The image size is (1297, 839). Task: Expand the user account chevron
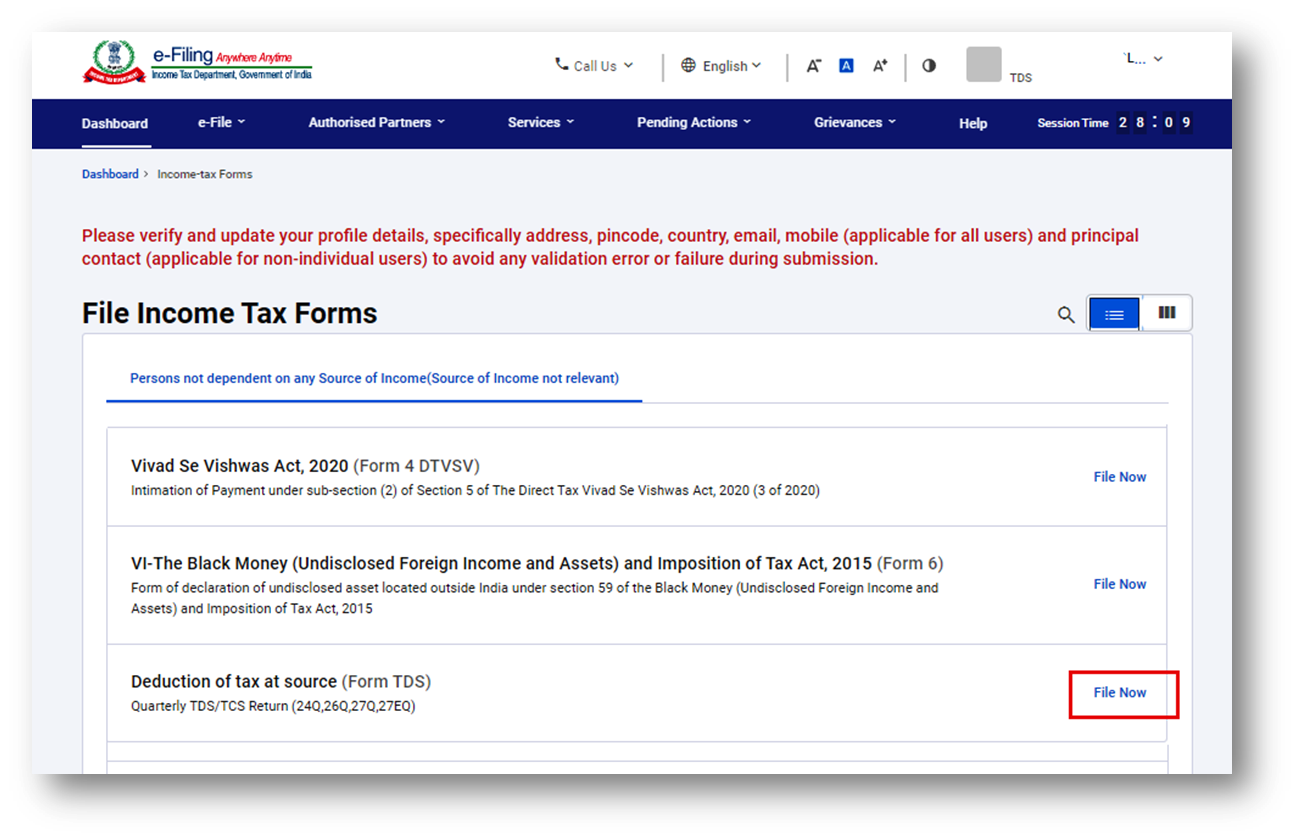tap(1157, 58)
